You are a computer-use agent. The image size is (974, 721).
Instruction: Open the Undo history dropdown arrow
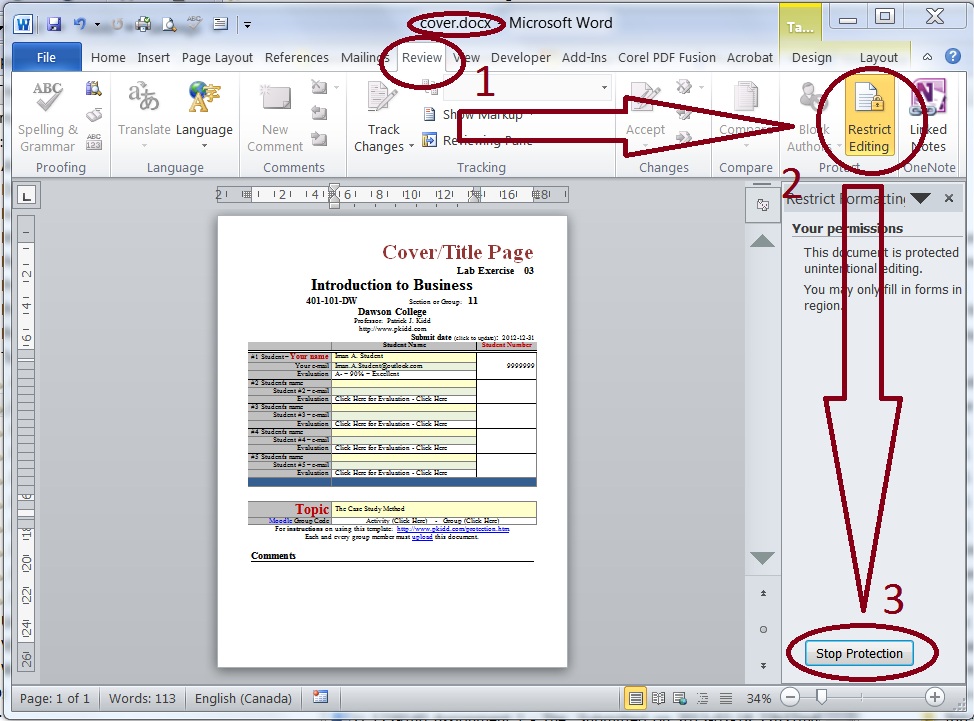(x=98, y=25)
